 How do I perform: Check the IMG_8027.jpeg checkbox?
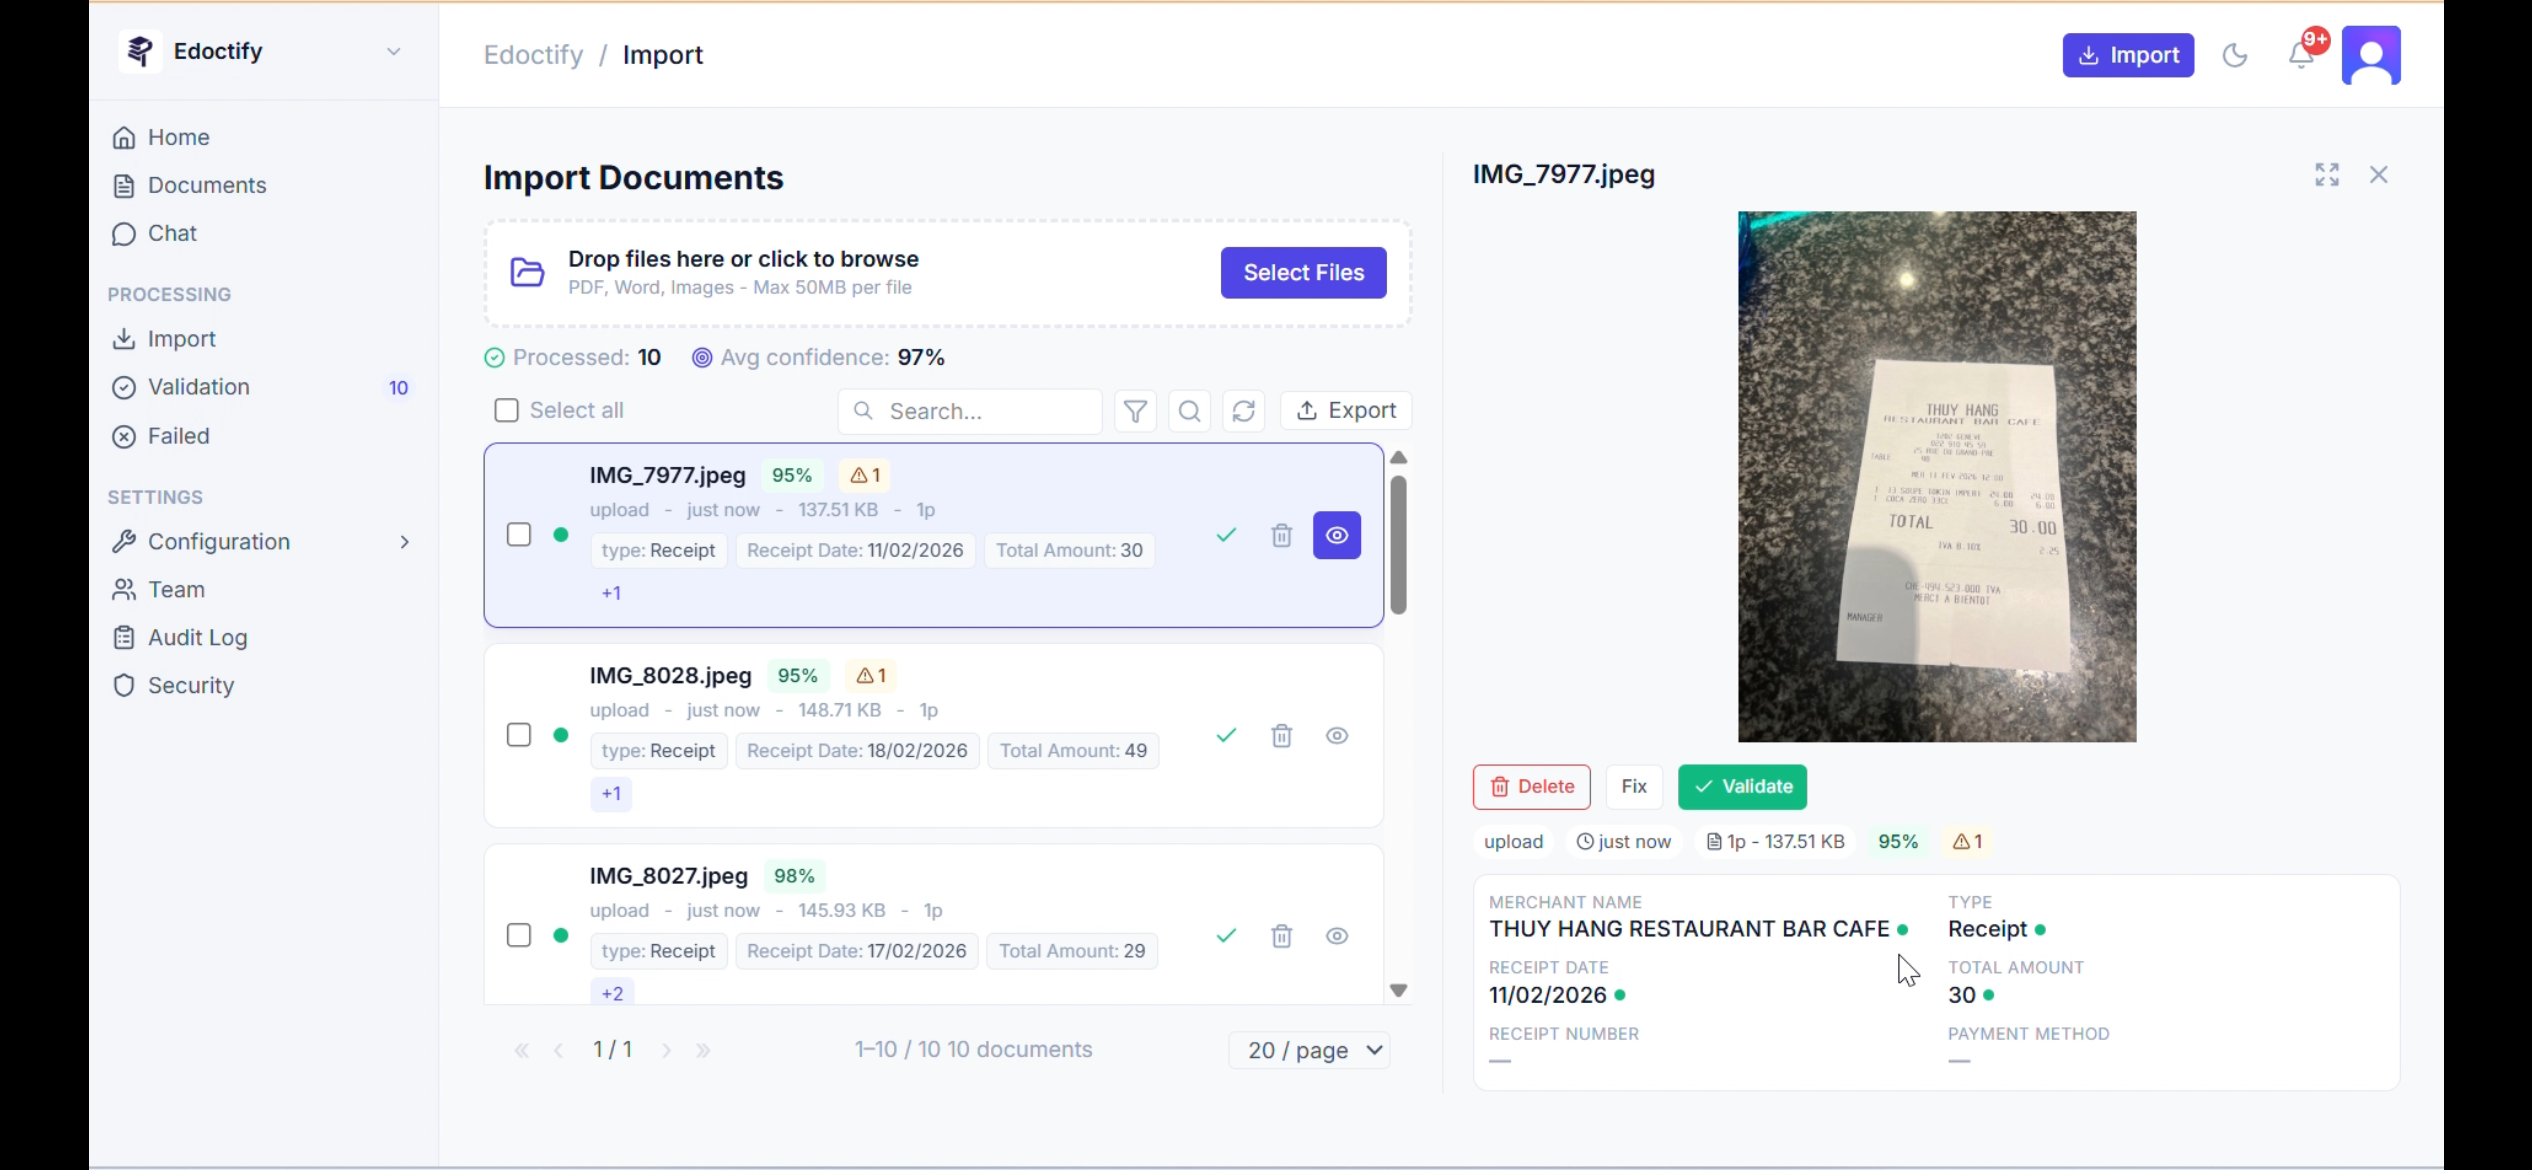pyautogui.click(x=519, y=935)
